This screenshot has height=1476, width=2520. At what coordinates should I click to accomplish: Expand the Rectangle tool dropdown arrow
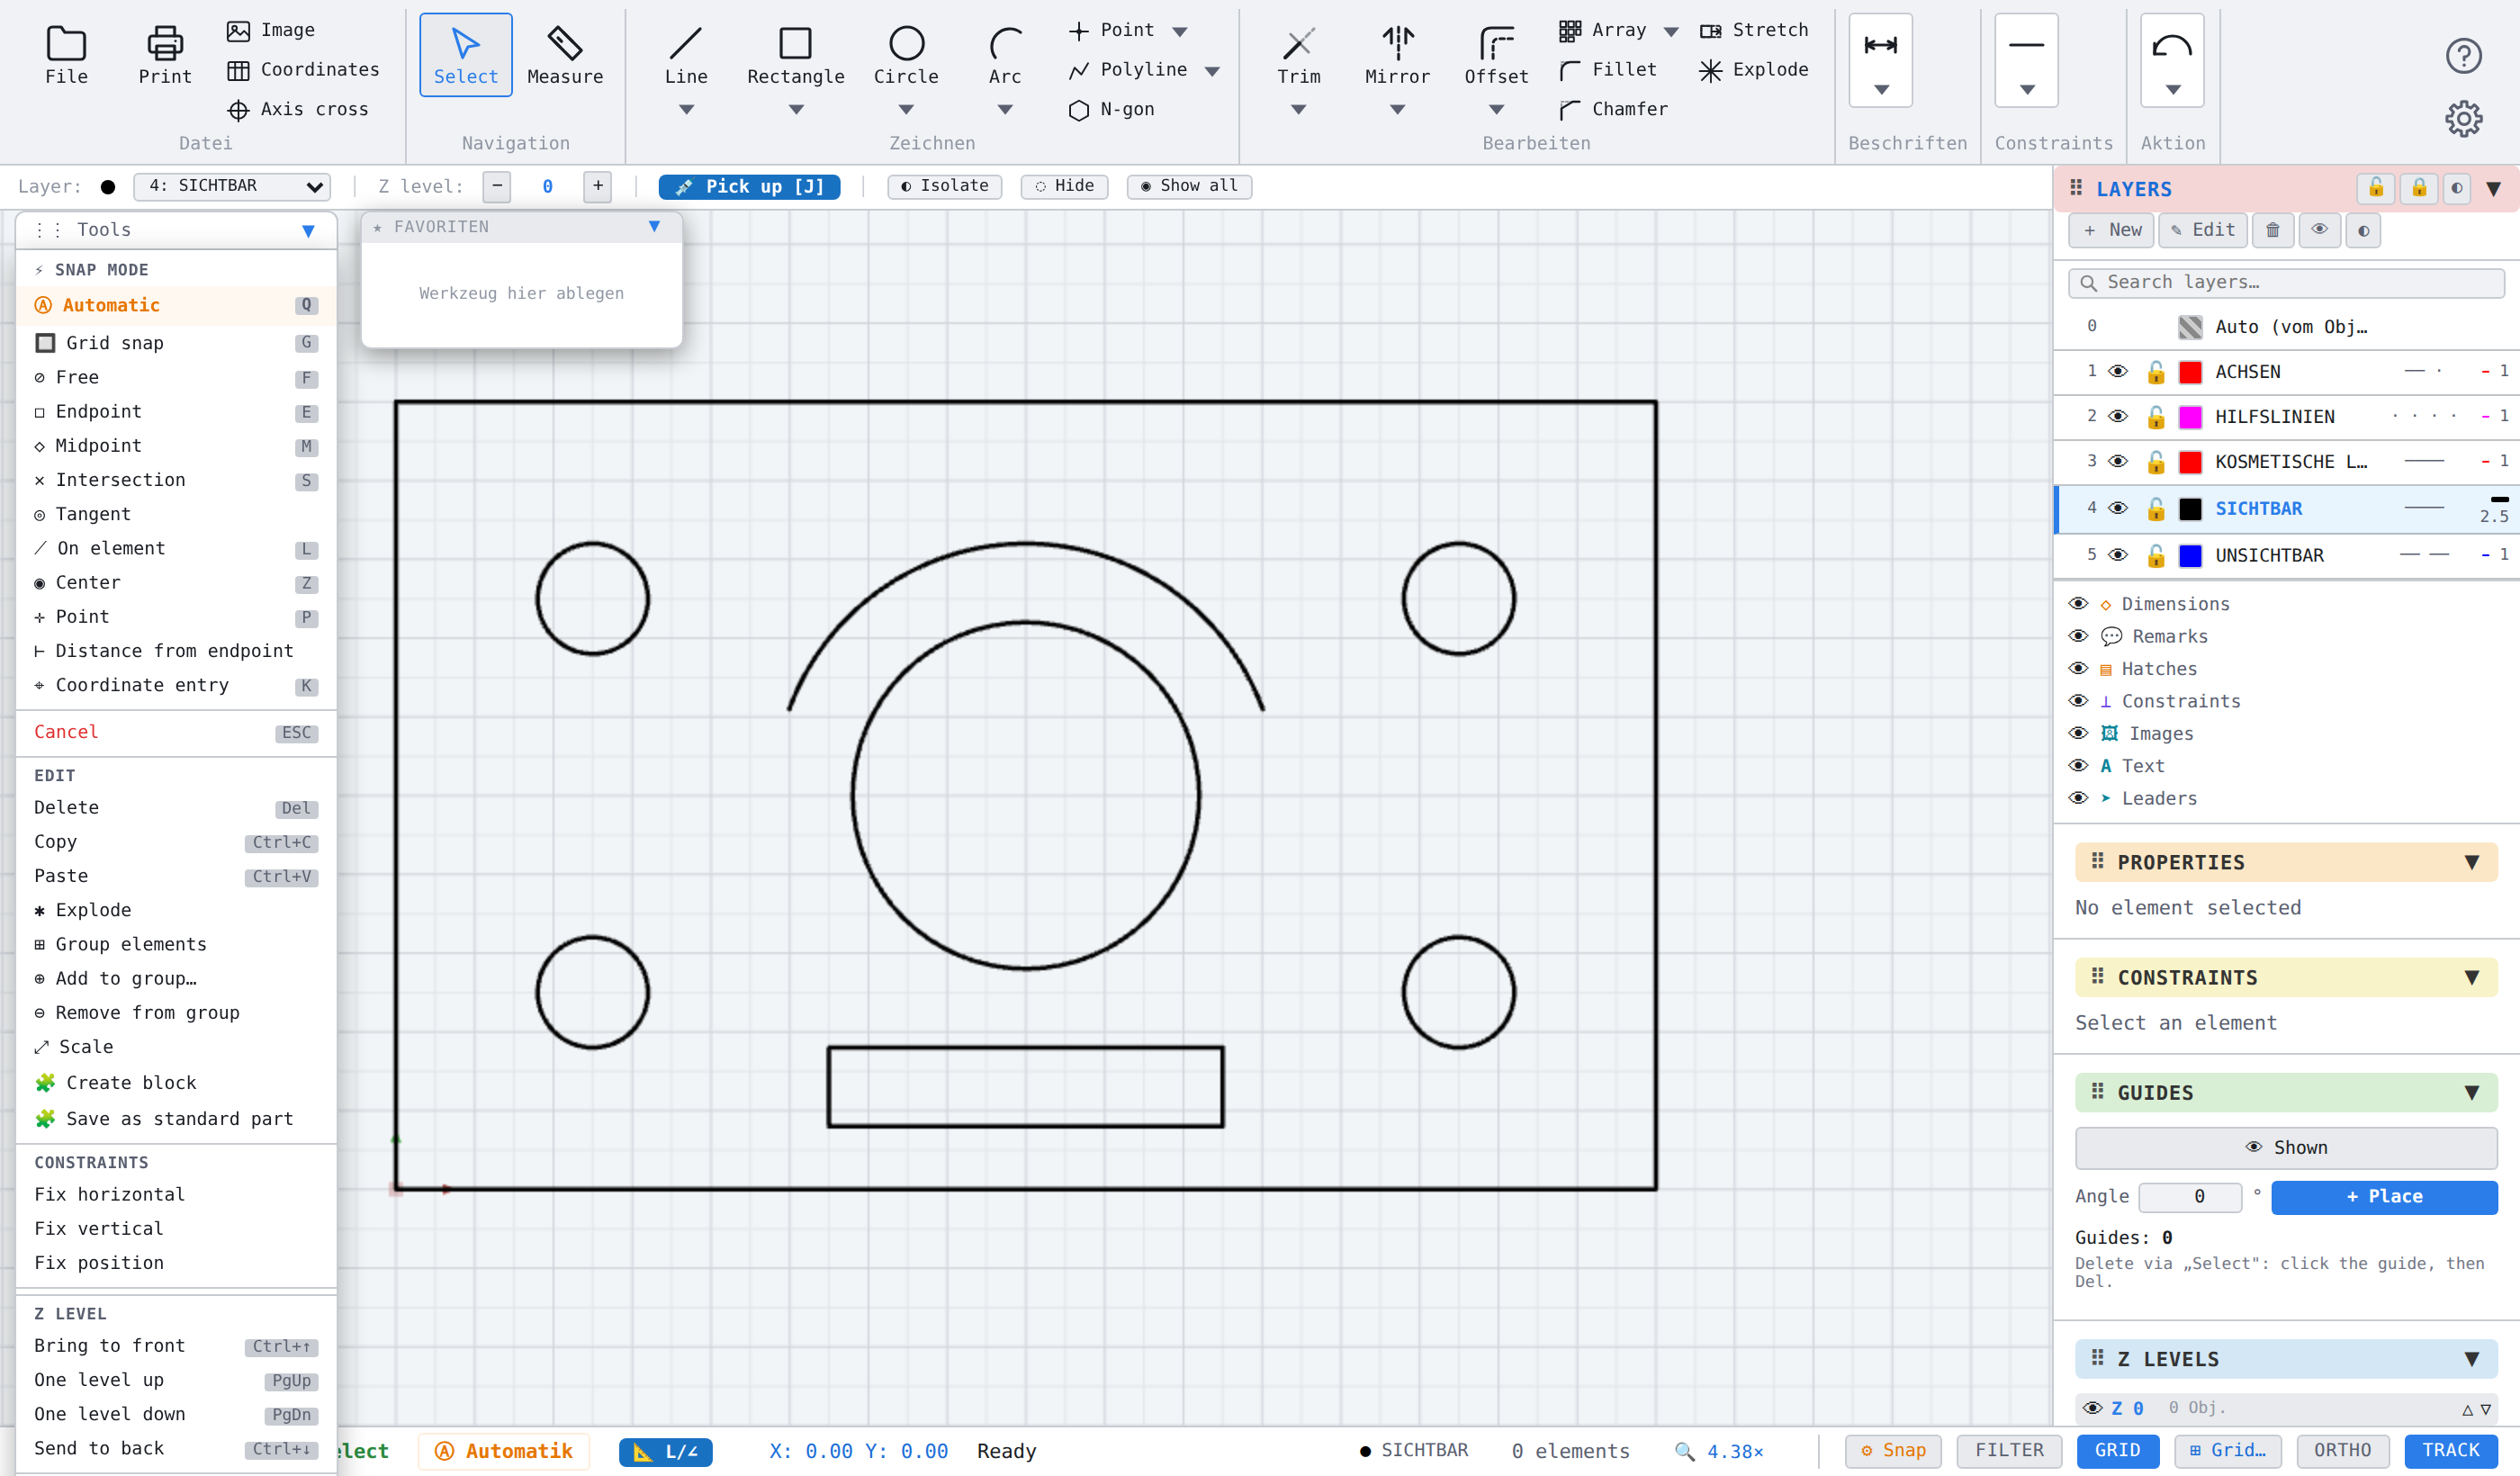796,110
